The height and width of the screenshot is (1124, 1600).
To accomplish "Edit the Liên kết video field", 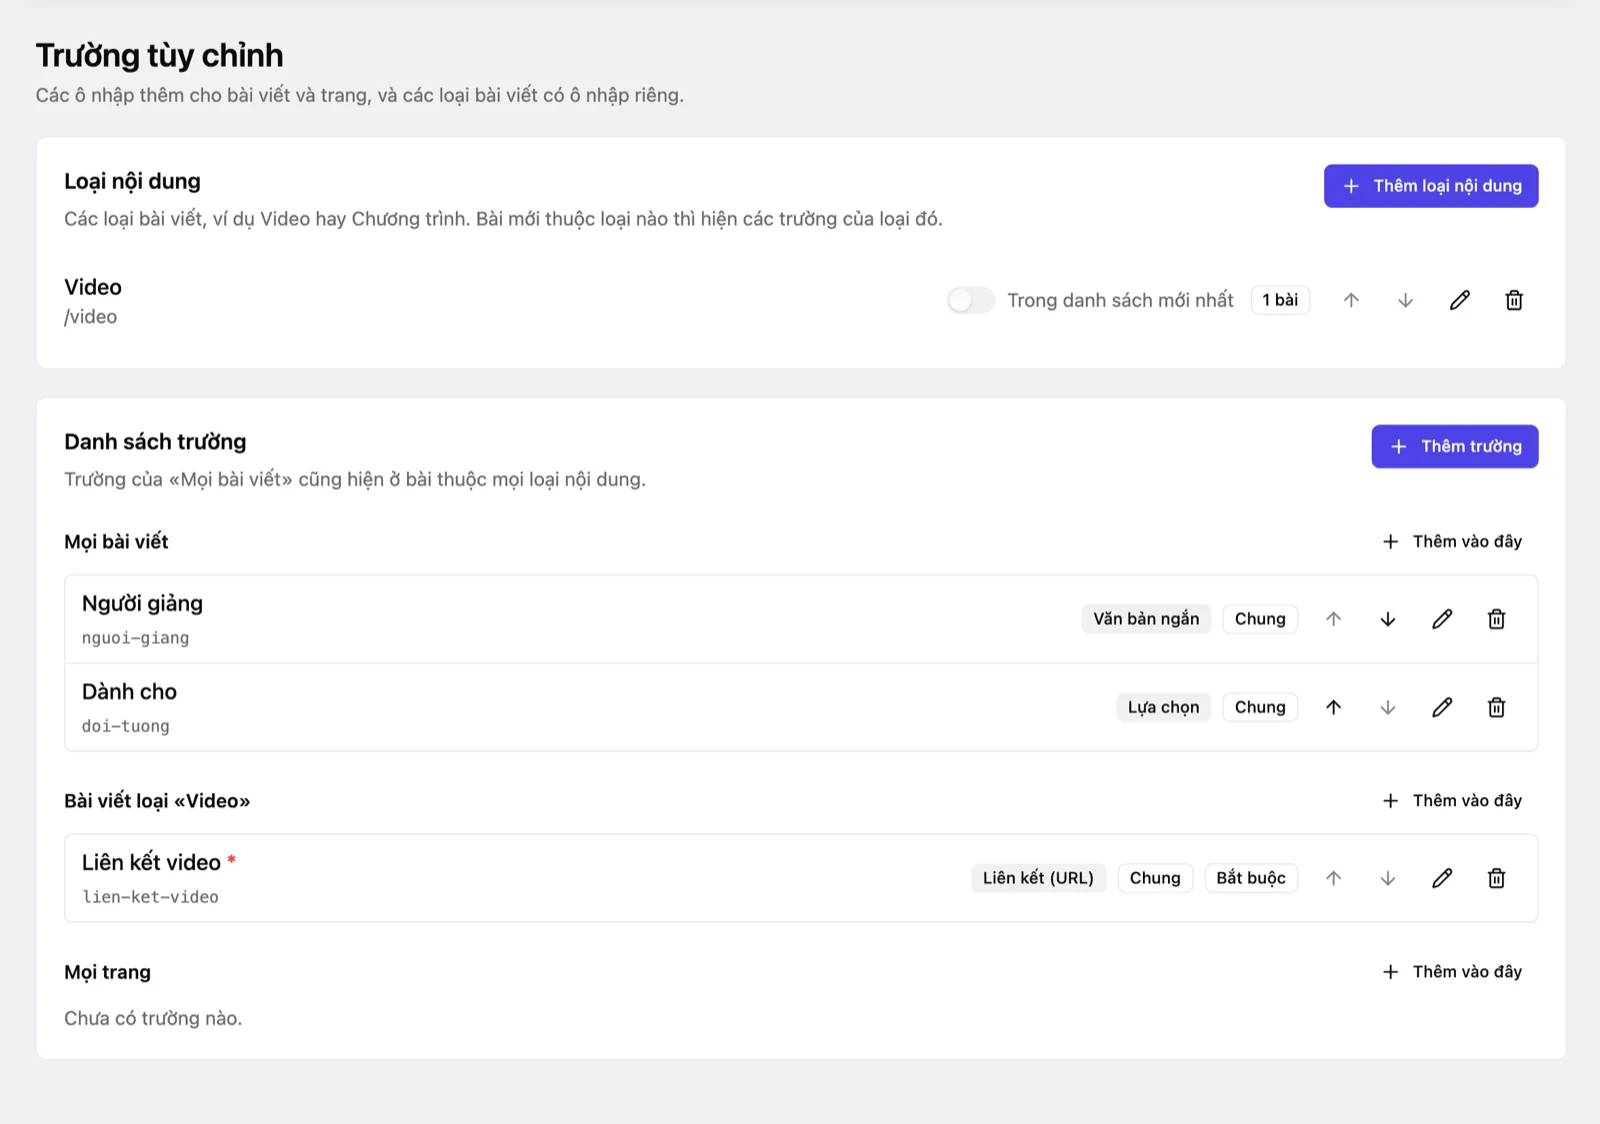I will point(1442,878).
